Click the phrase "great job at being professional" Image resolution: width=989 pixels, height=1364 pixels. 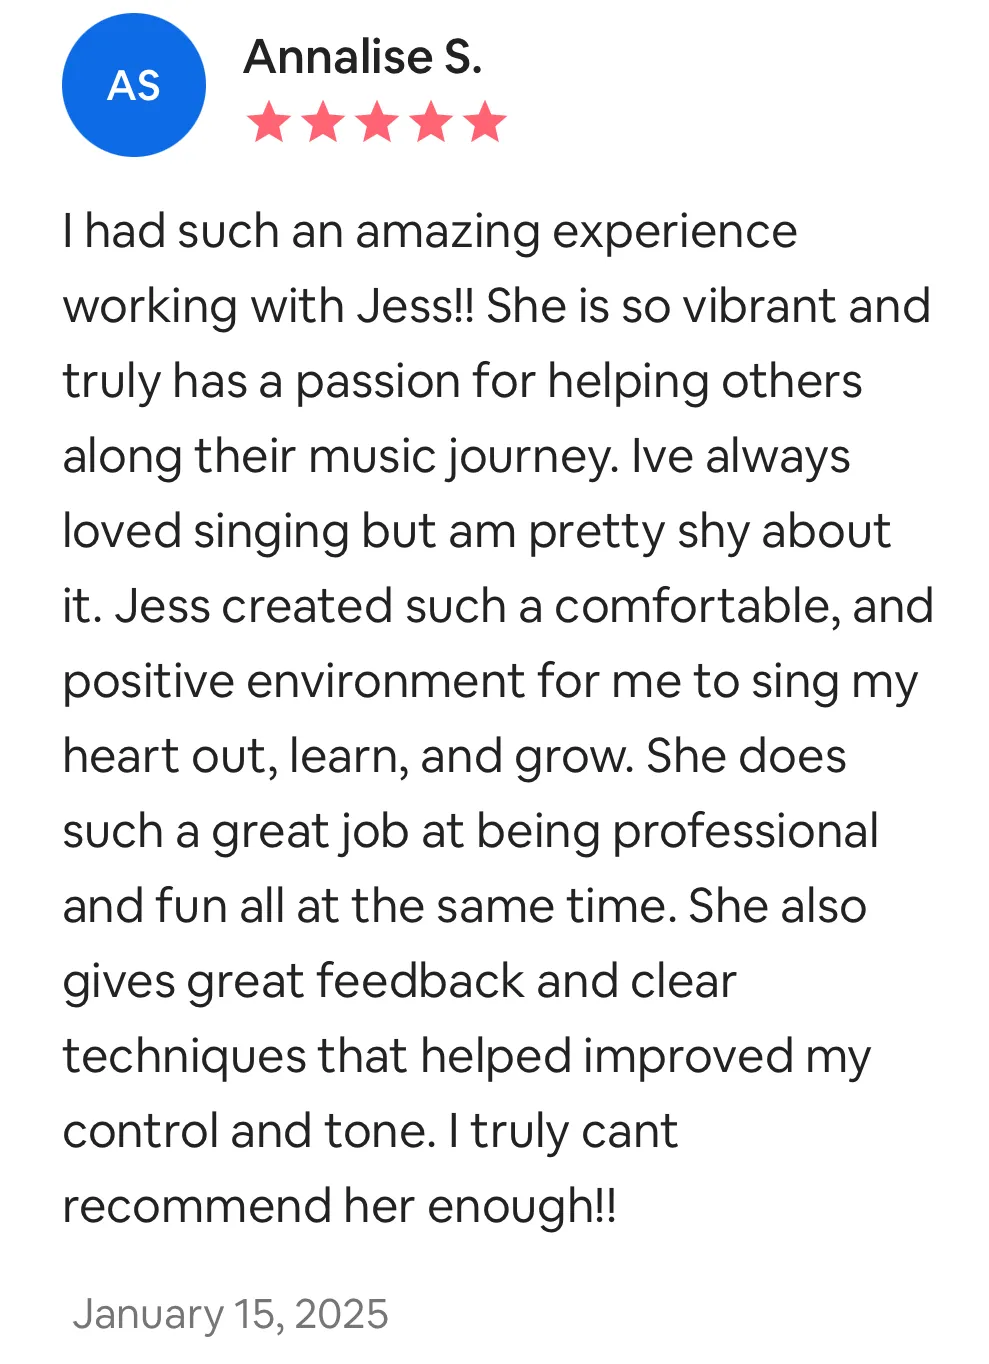point(545,832)
